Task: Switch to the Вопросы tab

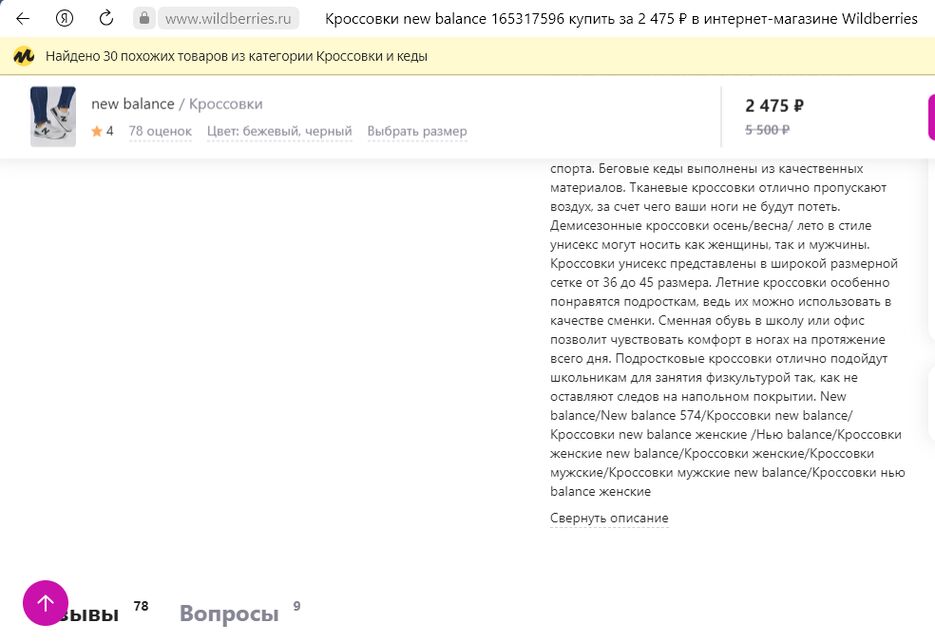Action: [229, 614]
